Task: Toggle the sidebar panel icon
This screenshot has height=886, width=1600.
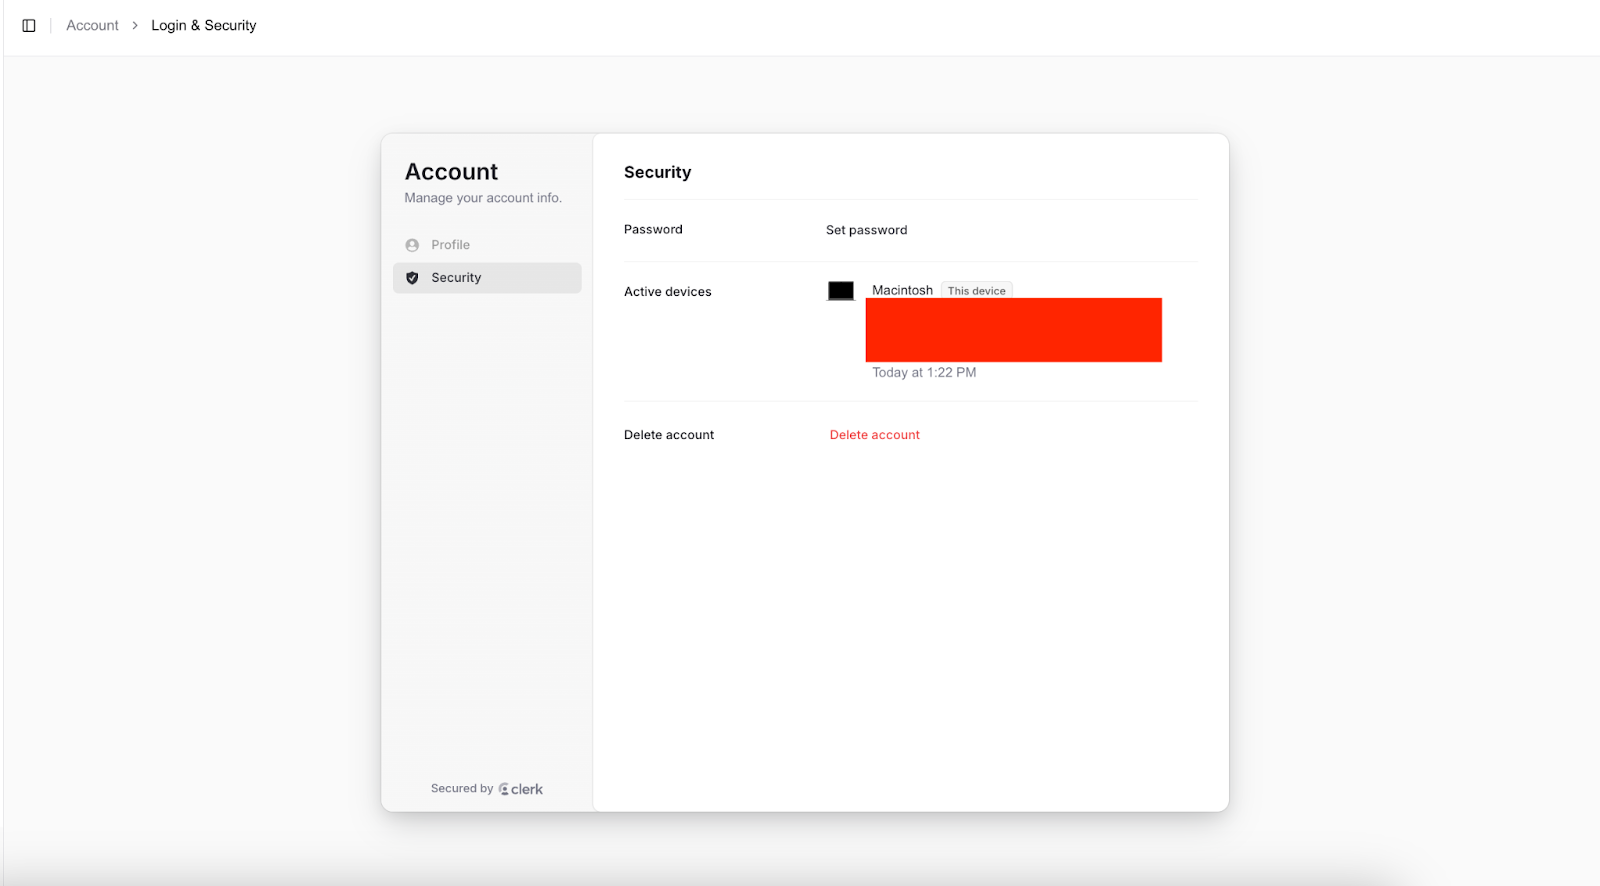Action: click(29, 26)
